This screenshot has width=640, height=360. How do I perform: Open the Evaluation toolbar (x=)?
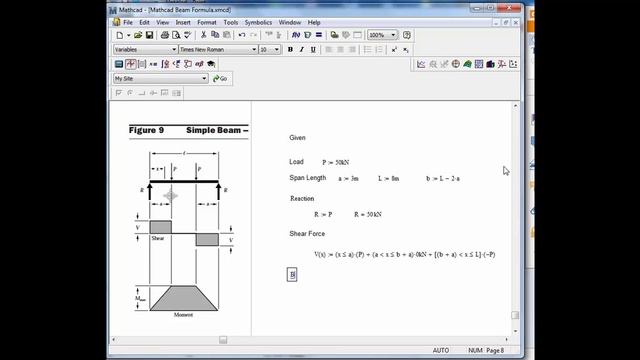(x=153, y=64)
